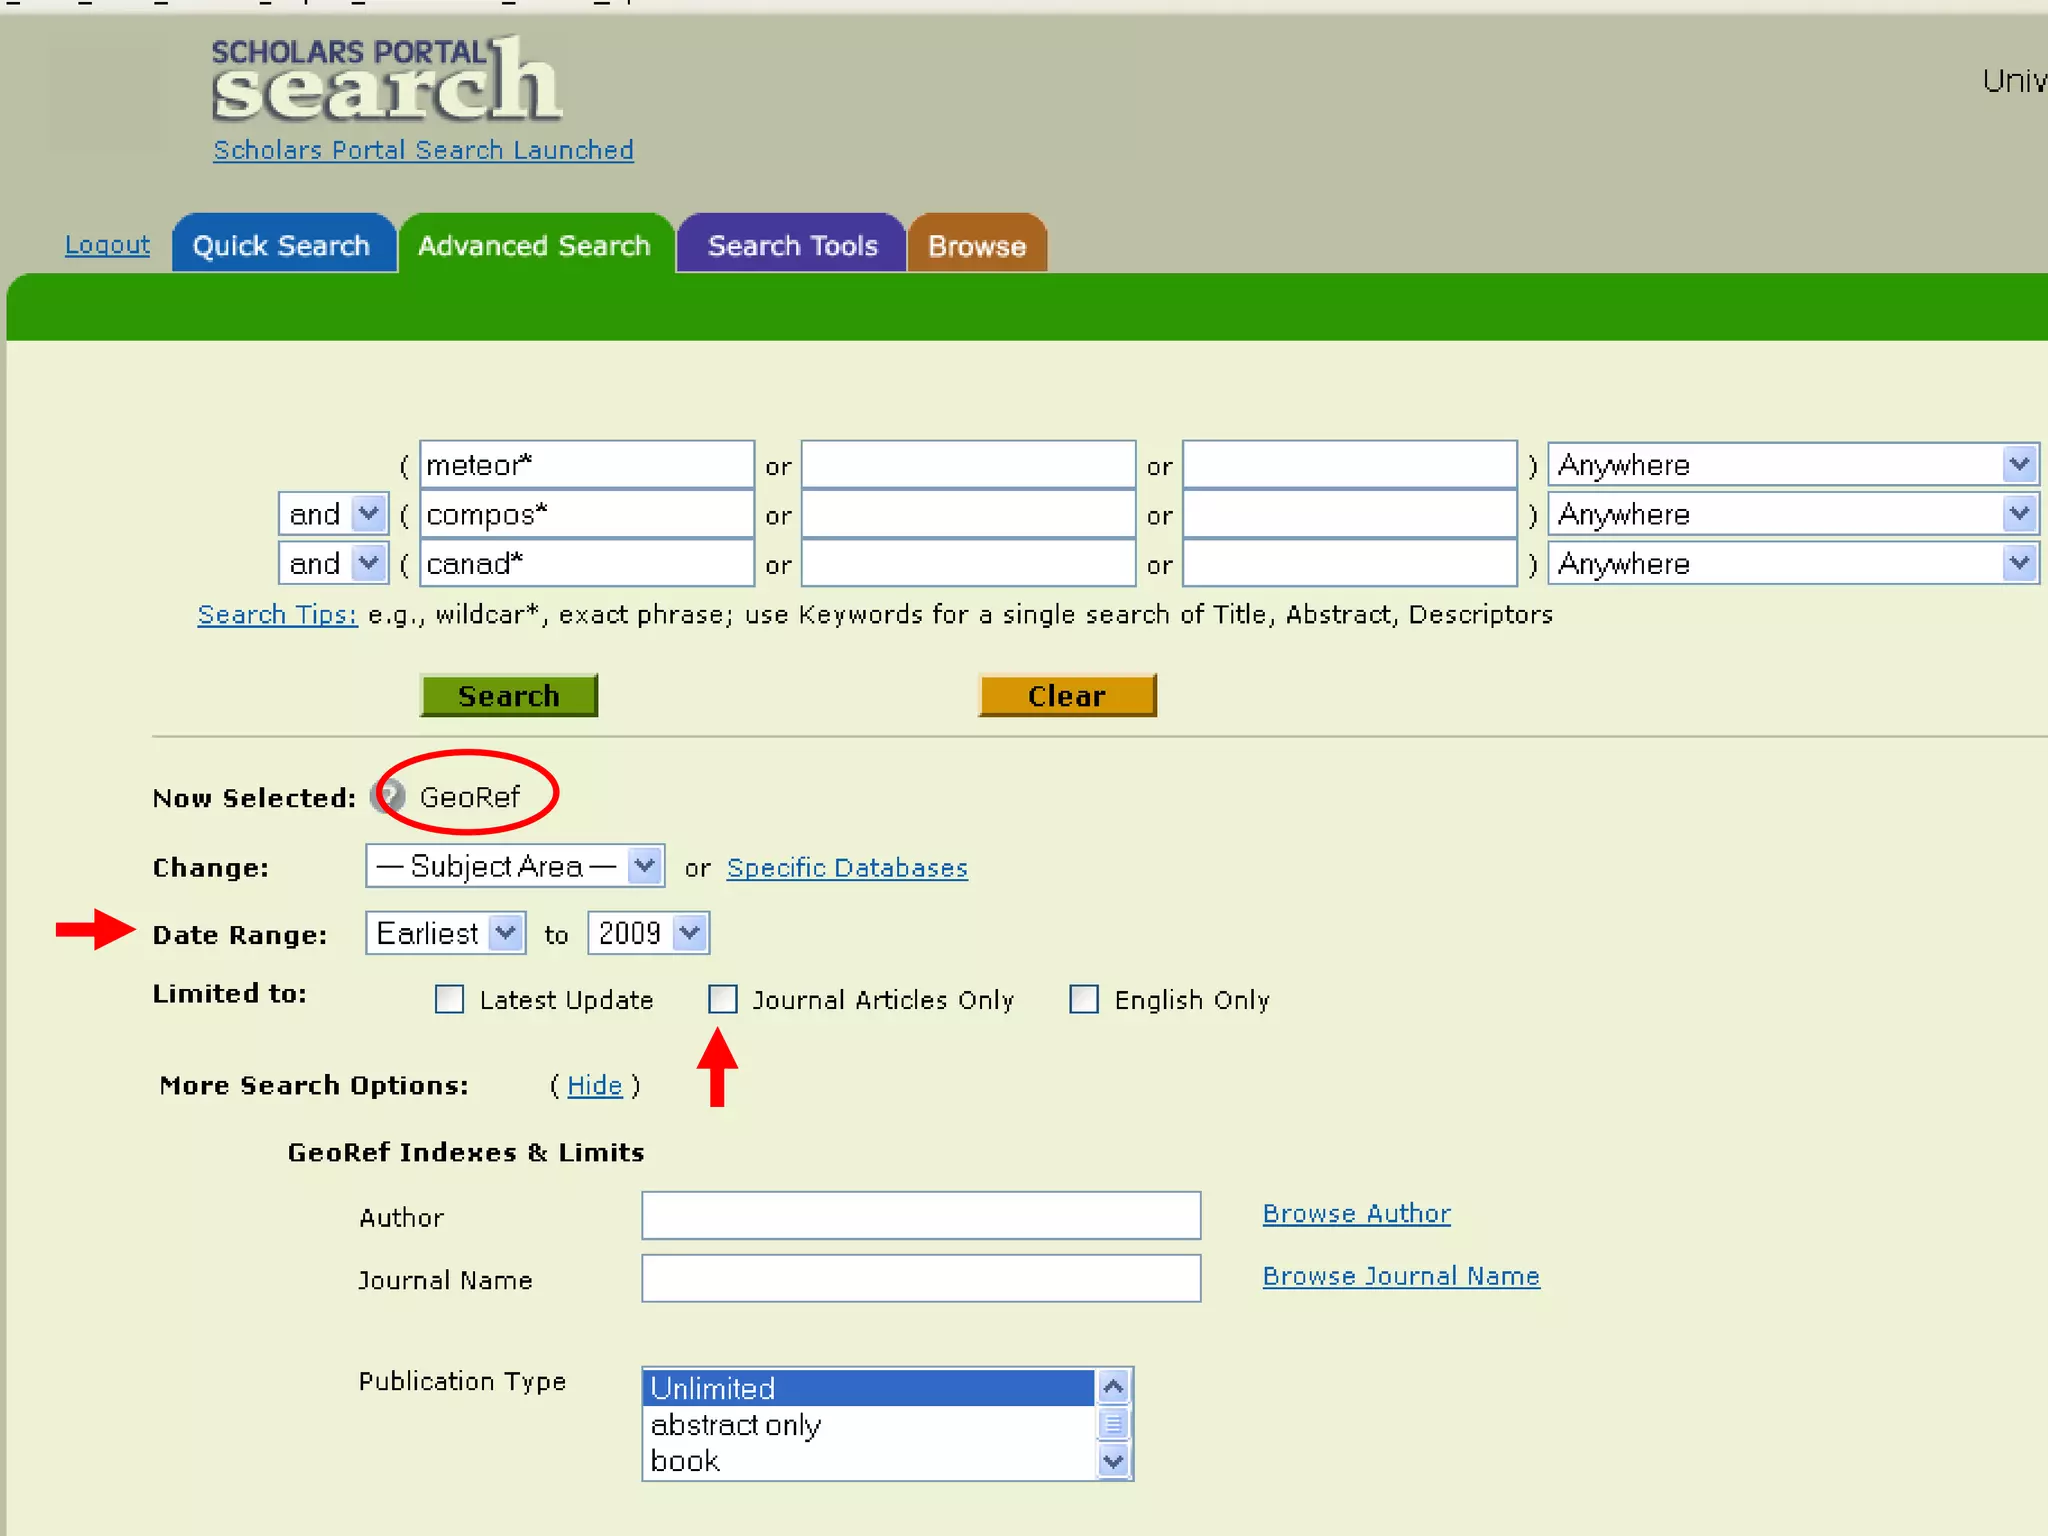Open first Anywhere field dropdown
The height and width of the screenshot is (1536, 2048).
[x=1793, y=464]
